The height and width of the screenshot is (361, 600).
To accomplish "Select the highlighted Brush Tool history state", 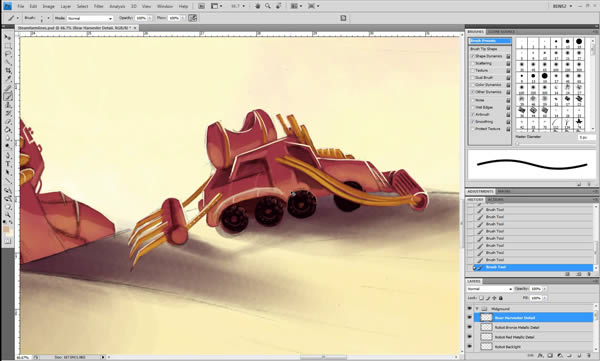I will pyautogui.click(x=533, y=267).
